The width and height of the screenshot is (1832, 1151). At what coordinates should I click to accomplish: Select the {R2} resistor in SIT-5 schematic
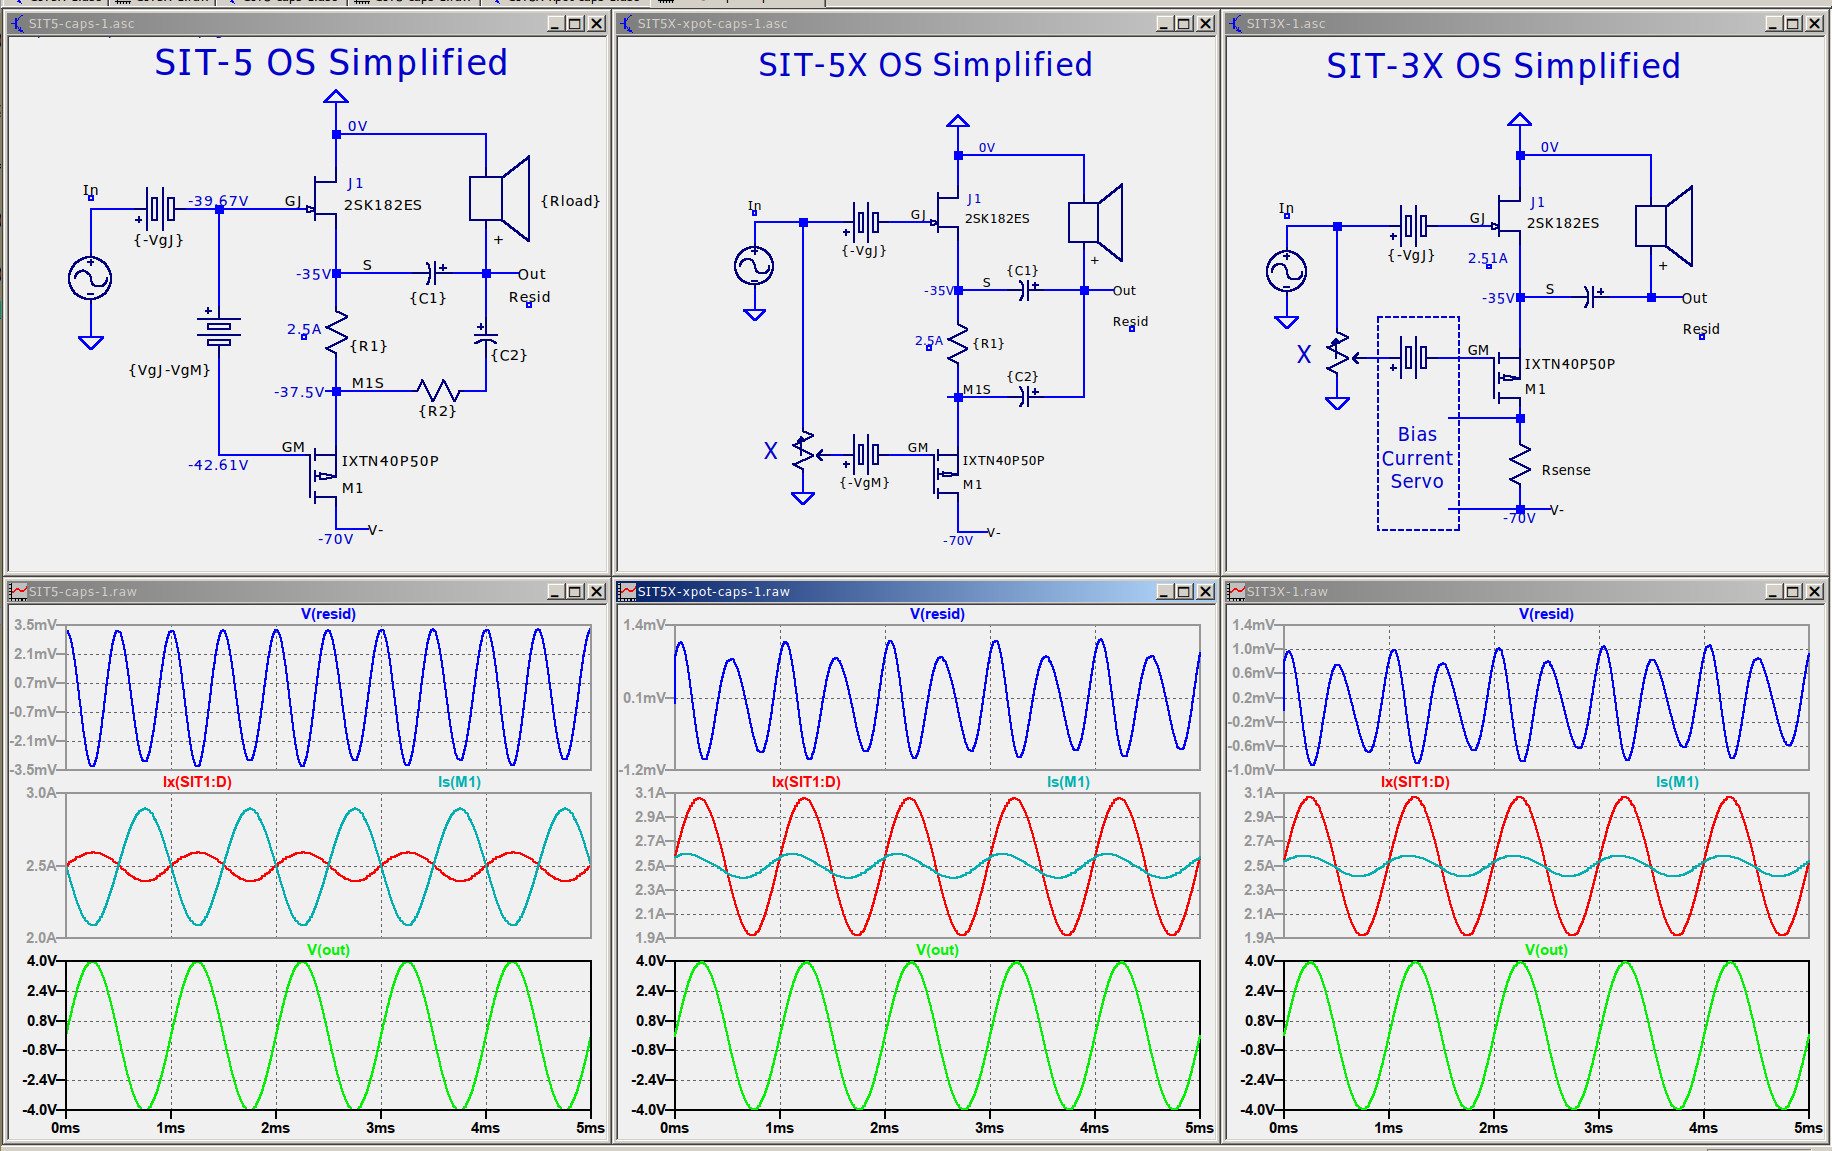pyautogui.click(x=437, y=391)
